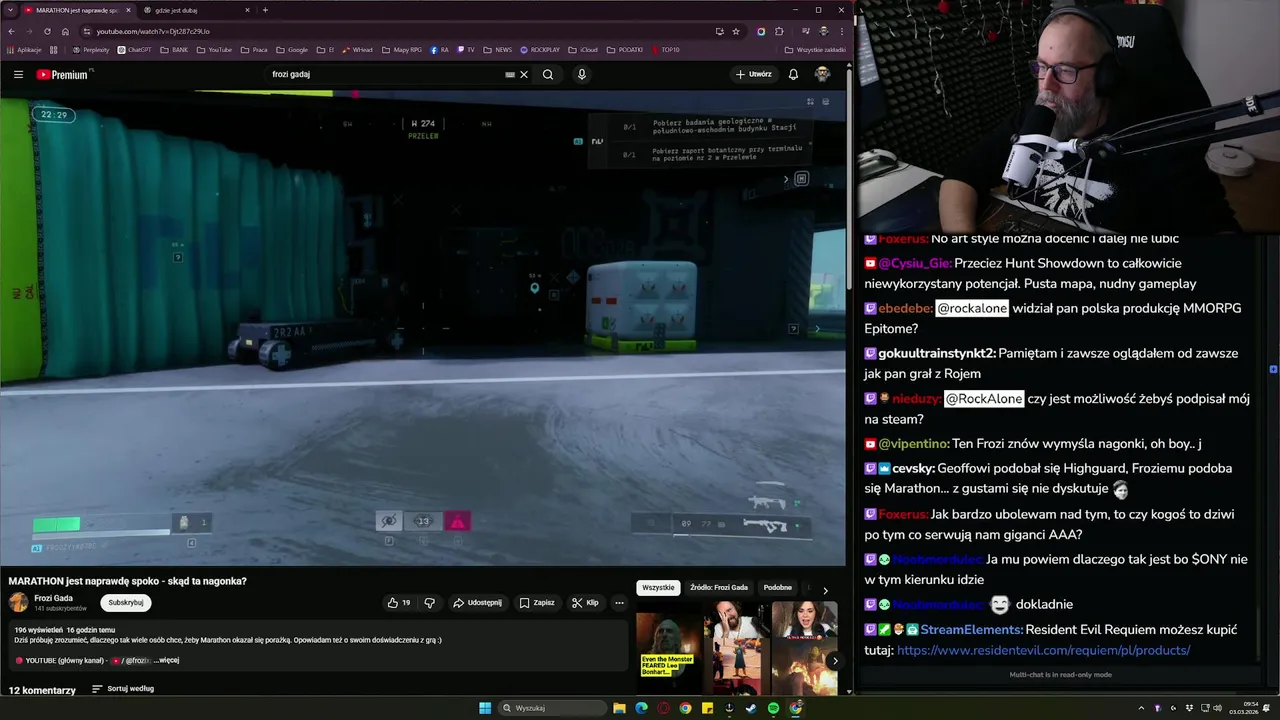This screenshot has width=1280, height=720.
Task: Subscribe with the Subskrybuj button
Action: [126, 603]
